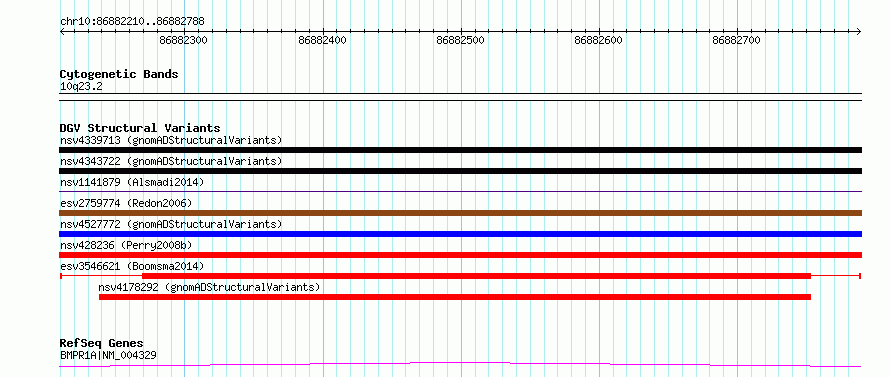Click the esv2759774 (Redon2006) label
Viewport: 890px width, 377px height.
(x=126, y=203)
